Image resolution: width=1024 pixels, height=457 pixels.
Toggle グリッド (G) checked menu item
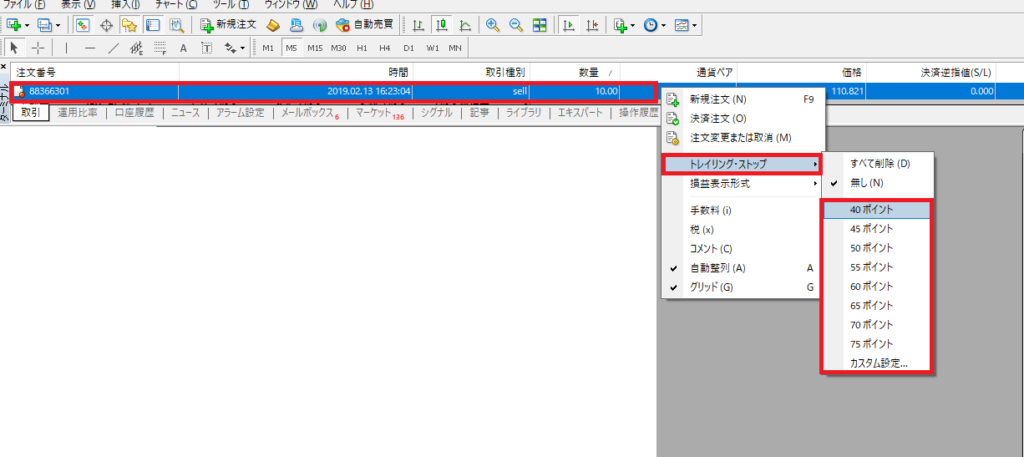(711, 287)
